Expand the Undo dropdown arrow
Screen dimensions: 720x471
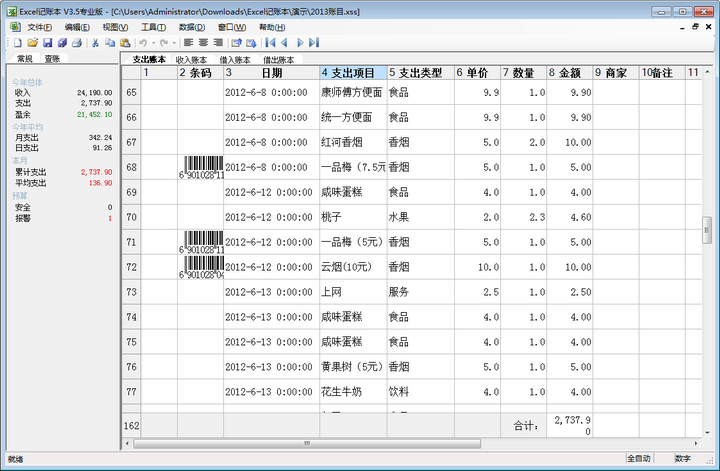coord(151,43)
